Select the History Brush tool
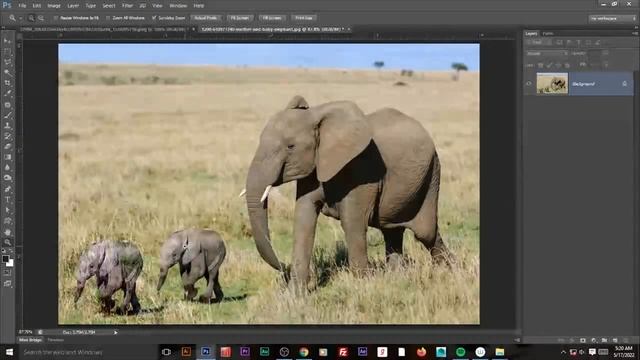Viewport: 640px width, 360px height. click(x=7, y=137)
